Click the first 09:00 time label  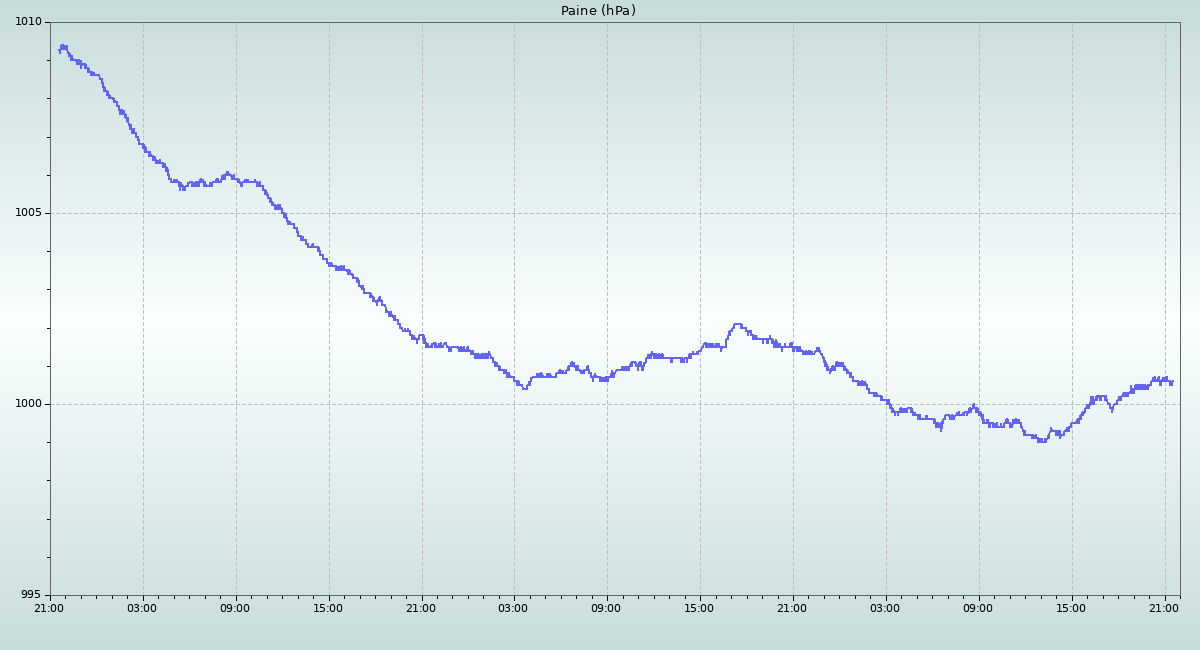(x=235, y=608)
